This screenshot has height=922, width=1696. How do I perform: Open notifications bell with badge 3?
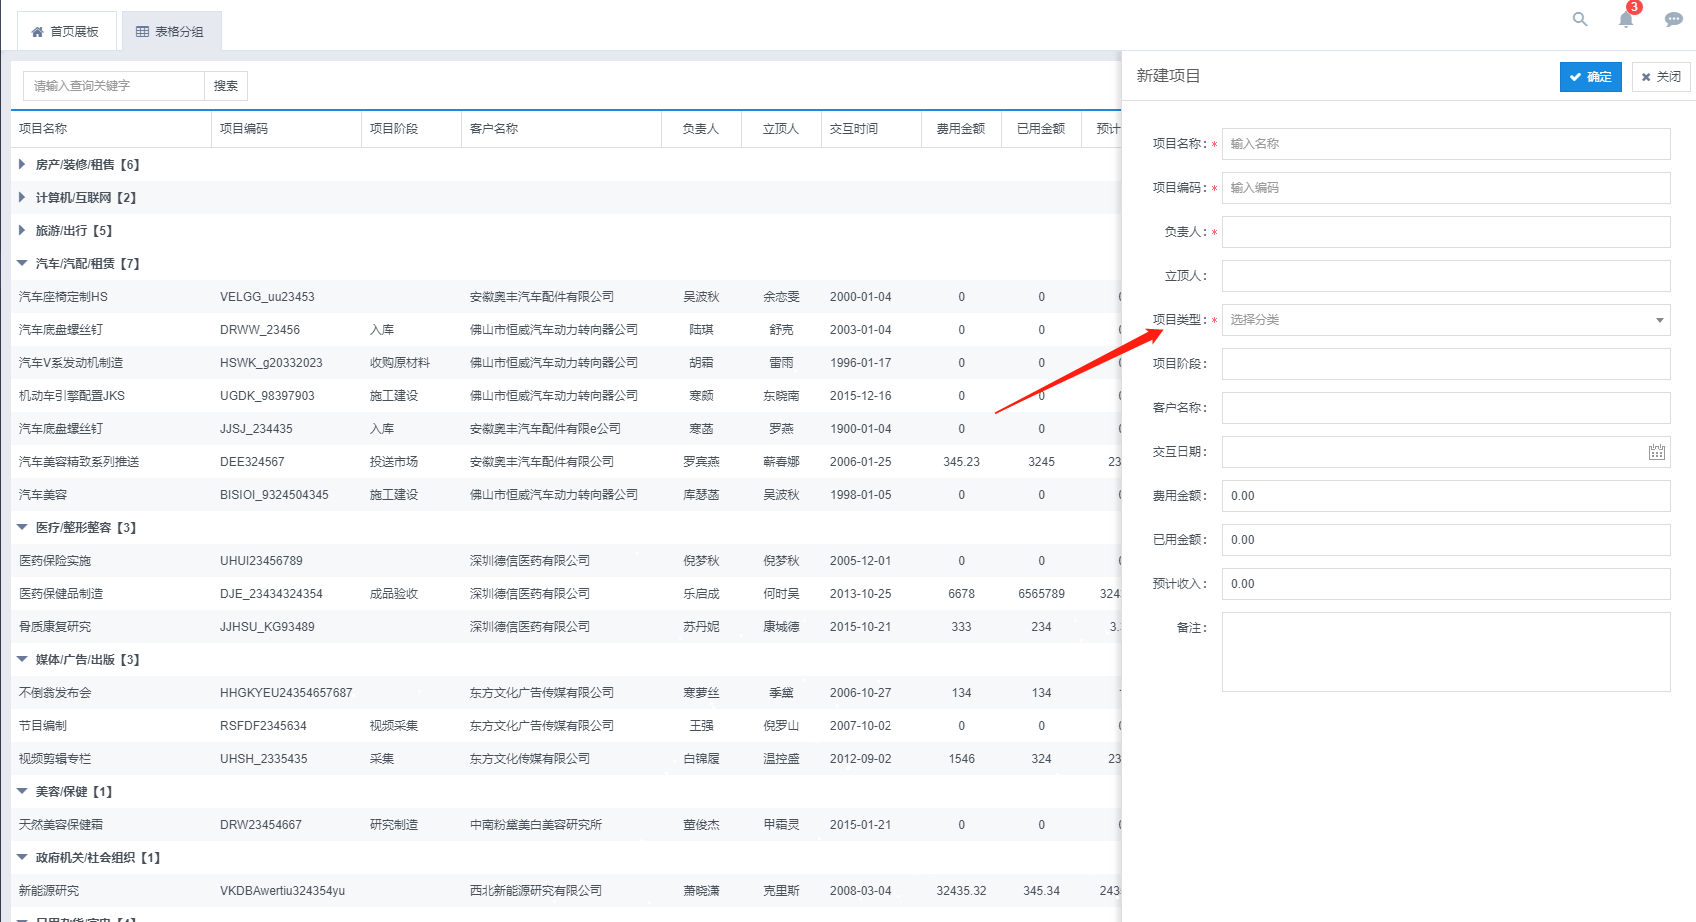point(1627,17)
